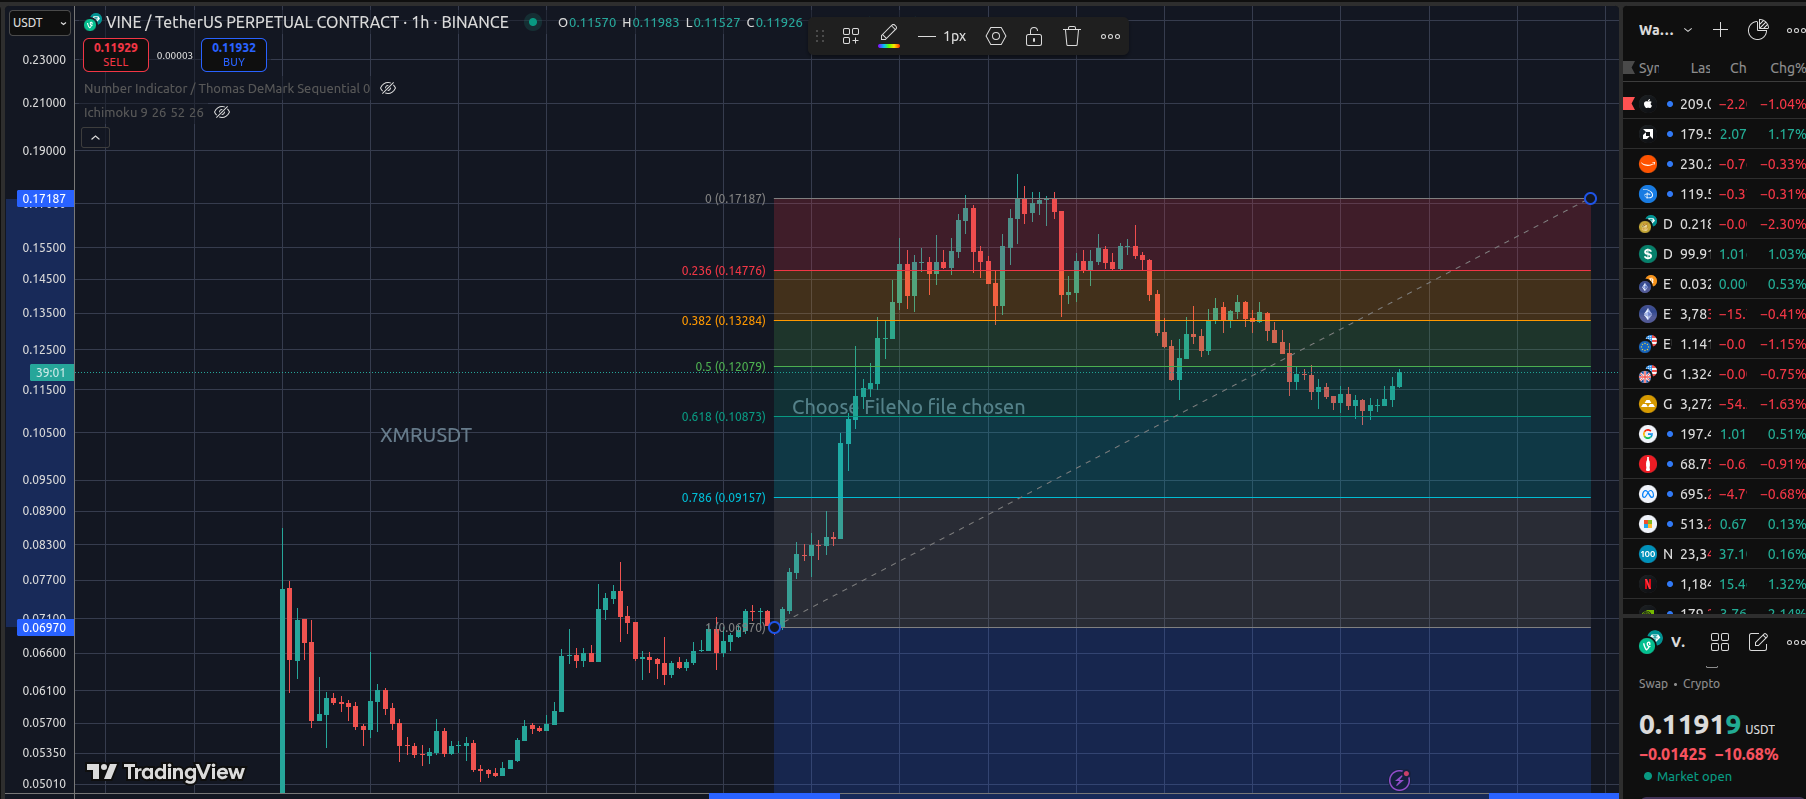Image resolution: width=1806 pixels, height=799 pixels.
Task: Select the Fibonacci bottom anchor at 0.06970
Action: pyautogui.click(x=774, y=627)
